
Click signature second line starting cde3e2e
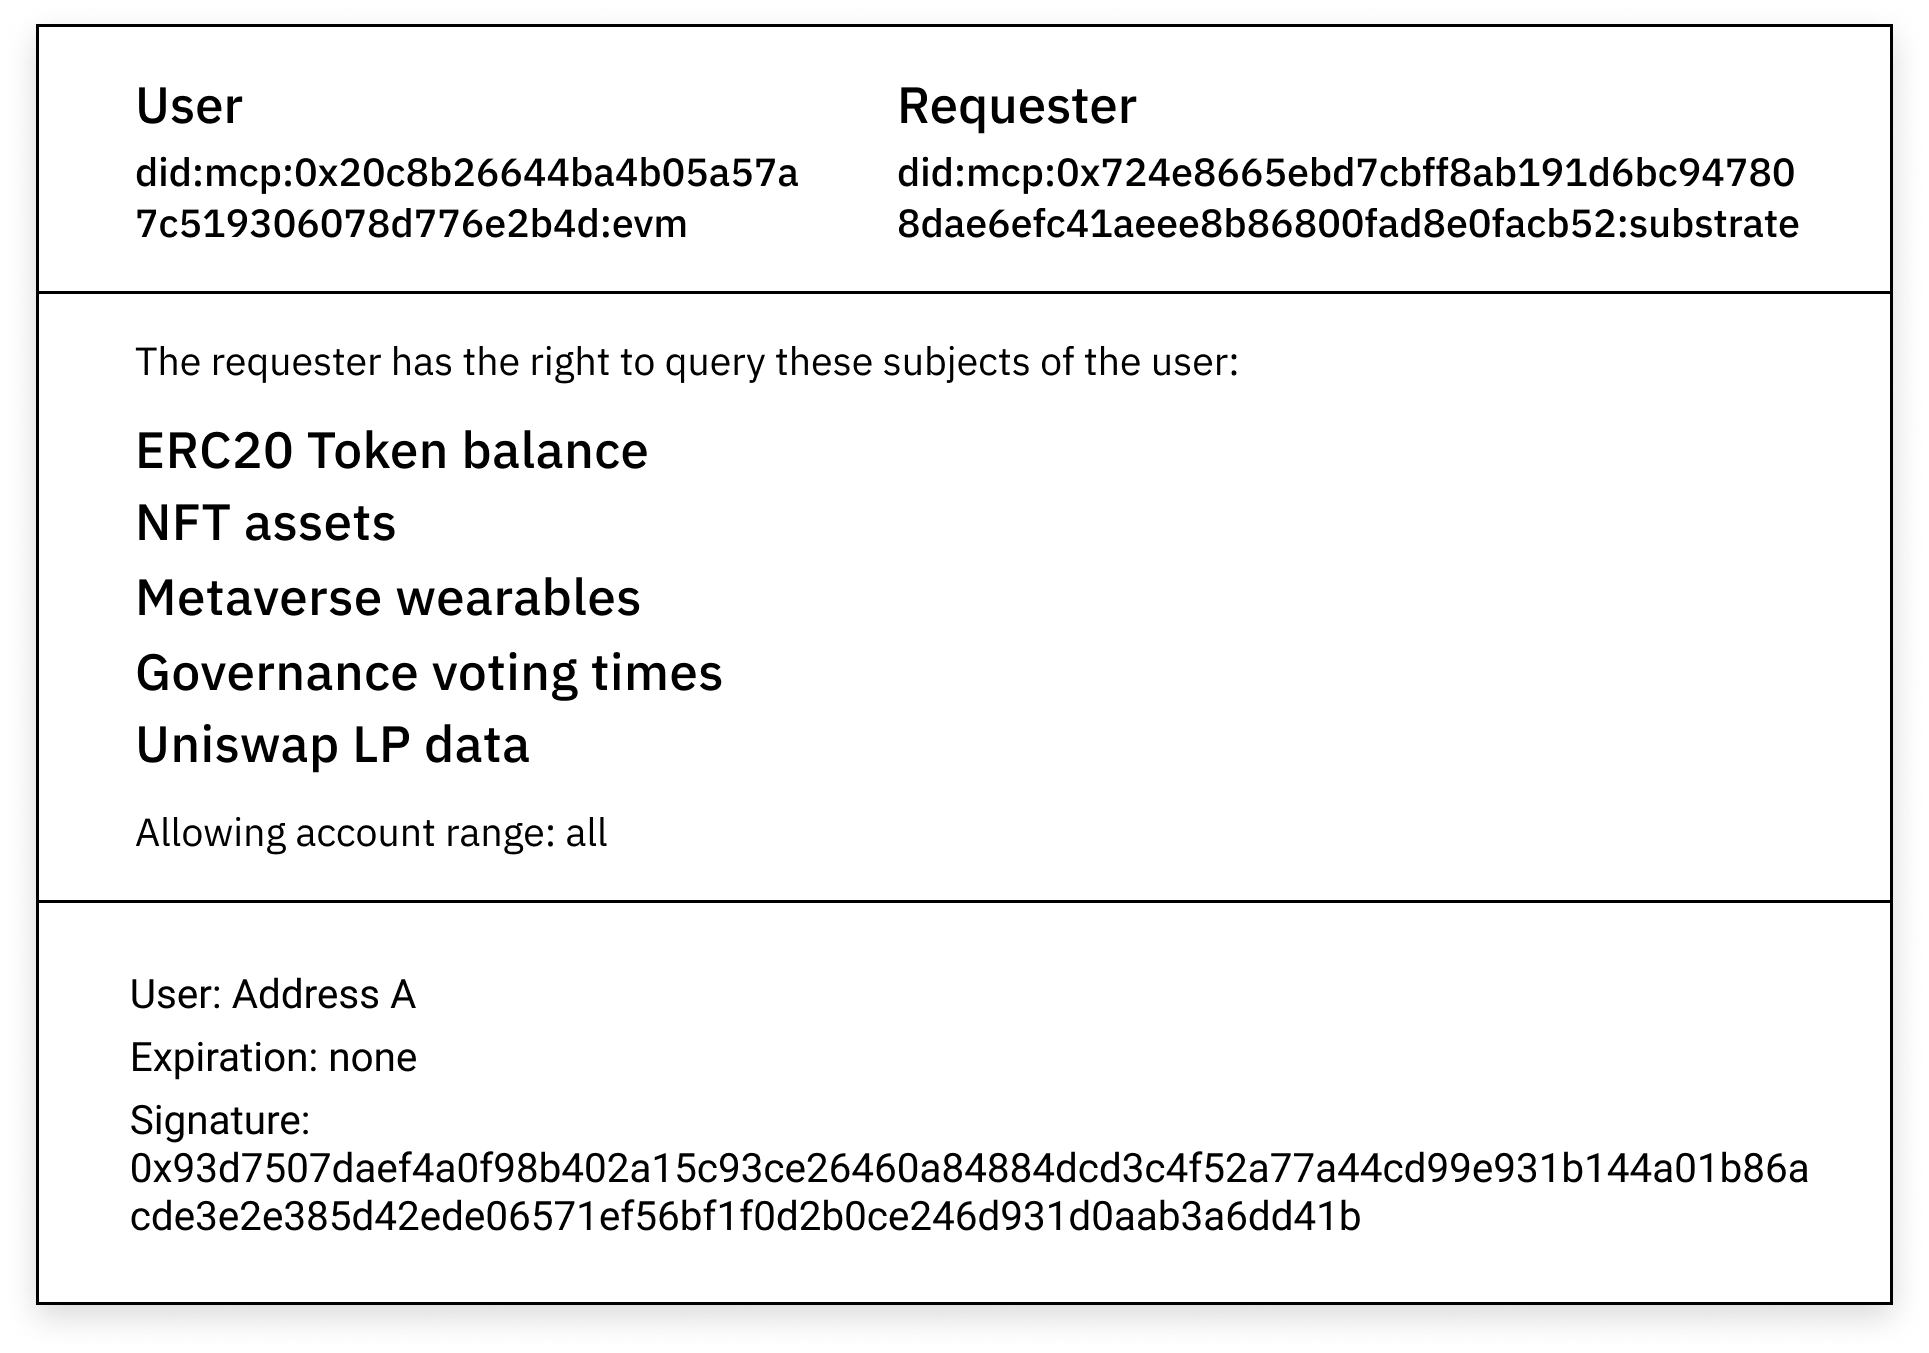tap(745, 1217)
